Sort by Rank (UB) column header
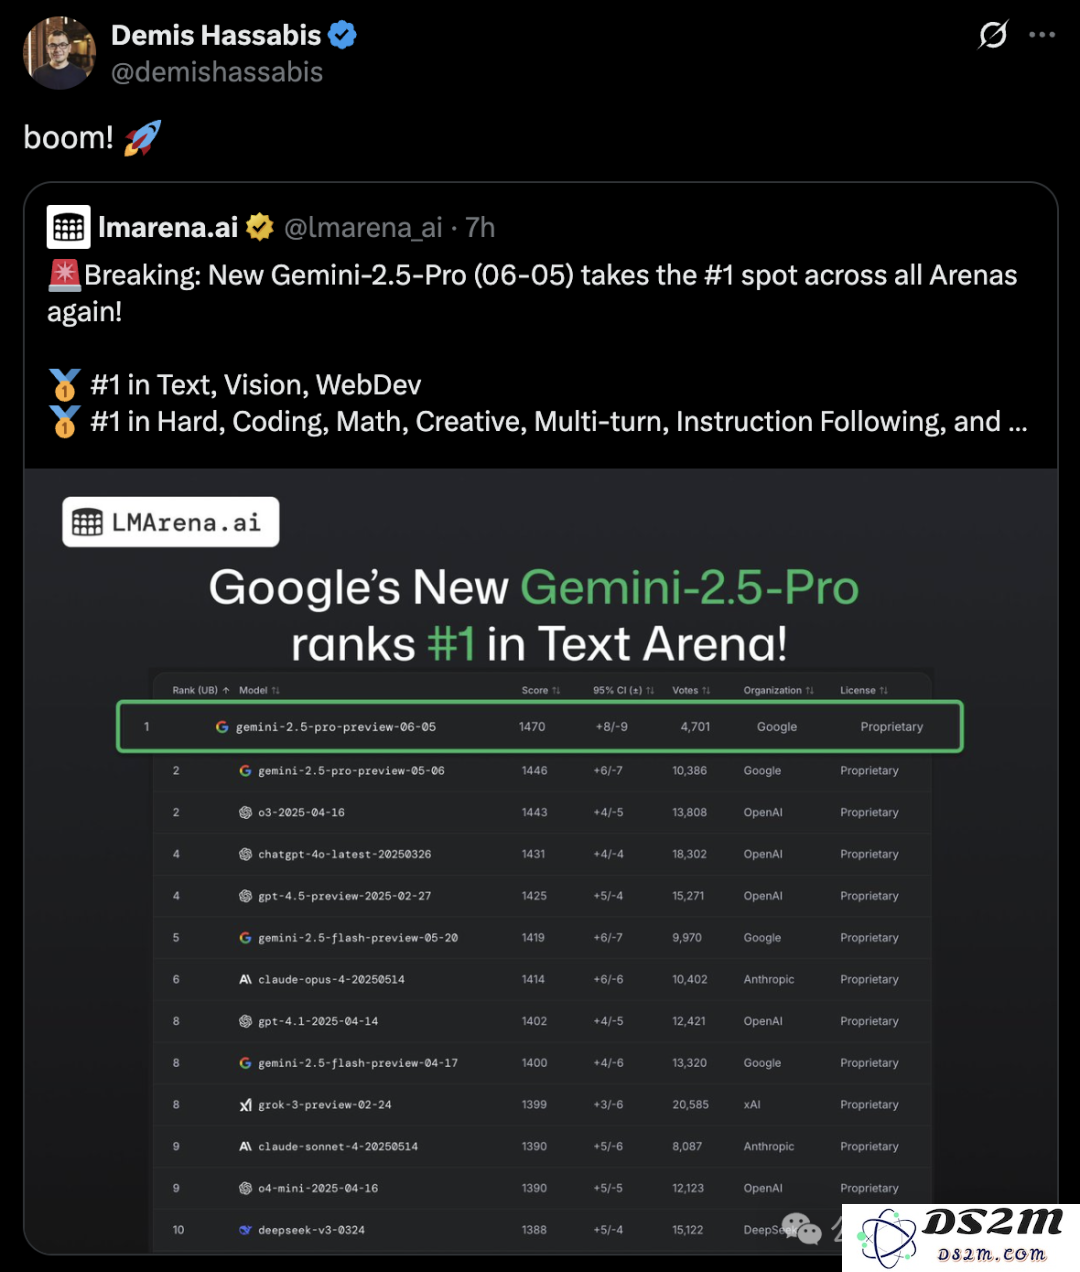The height and width of the screenshot is (1272, 1080). 201,690
